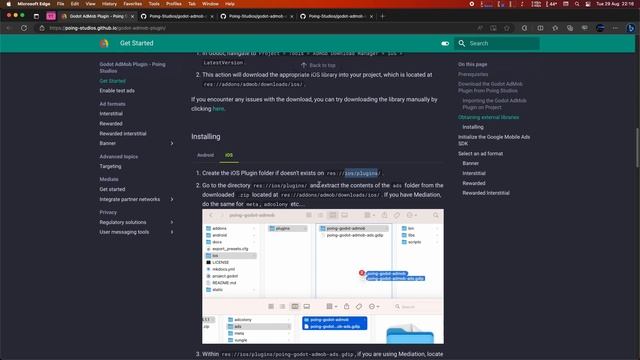Open the Favorites list icon in toolbar
This screenshot has height=360, width=640.
555,28
